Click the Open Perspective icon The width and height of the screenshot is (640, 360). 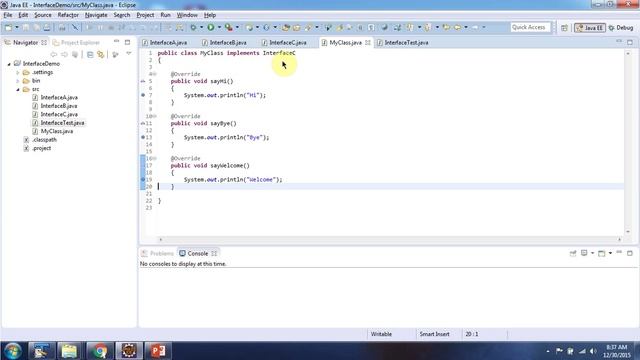pos(564,28)
